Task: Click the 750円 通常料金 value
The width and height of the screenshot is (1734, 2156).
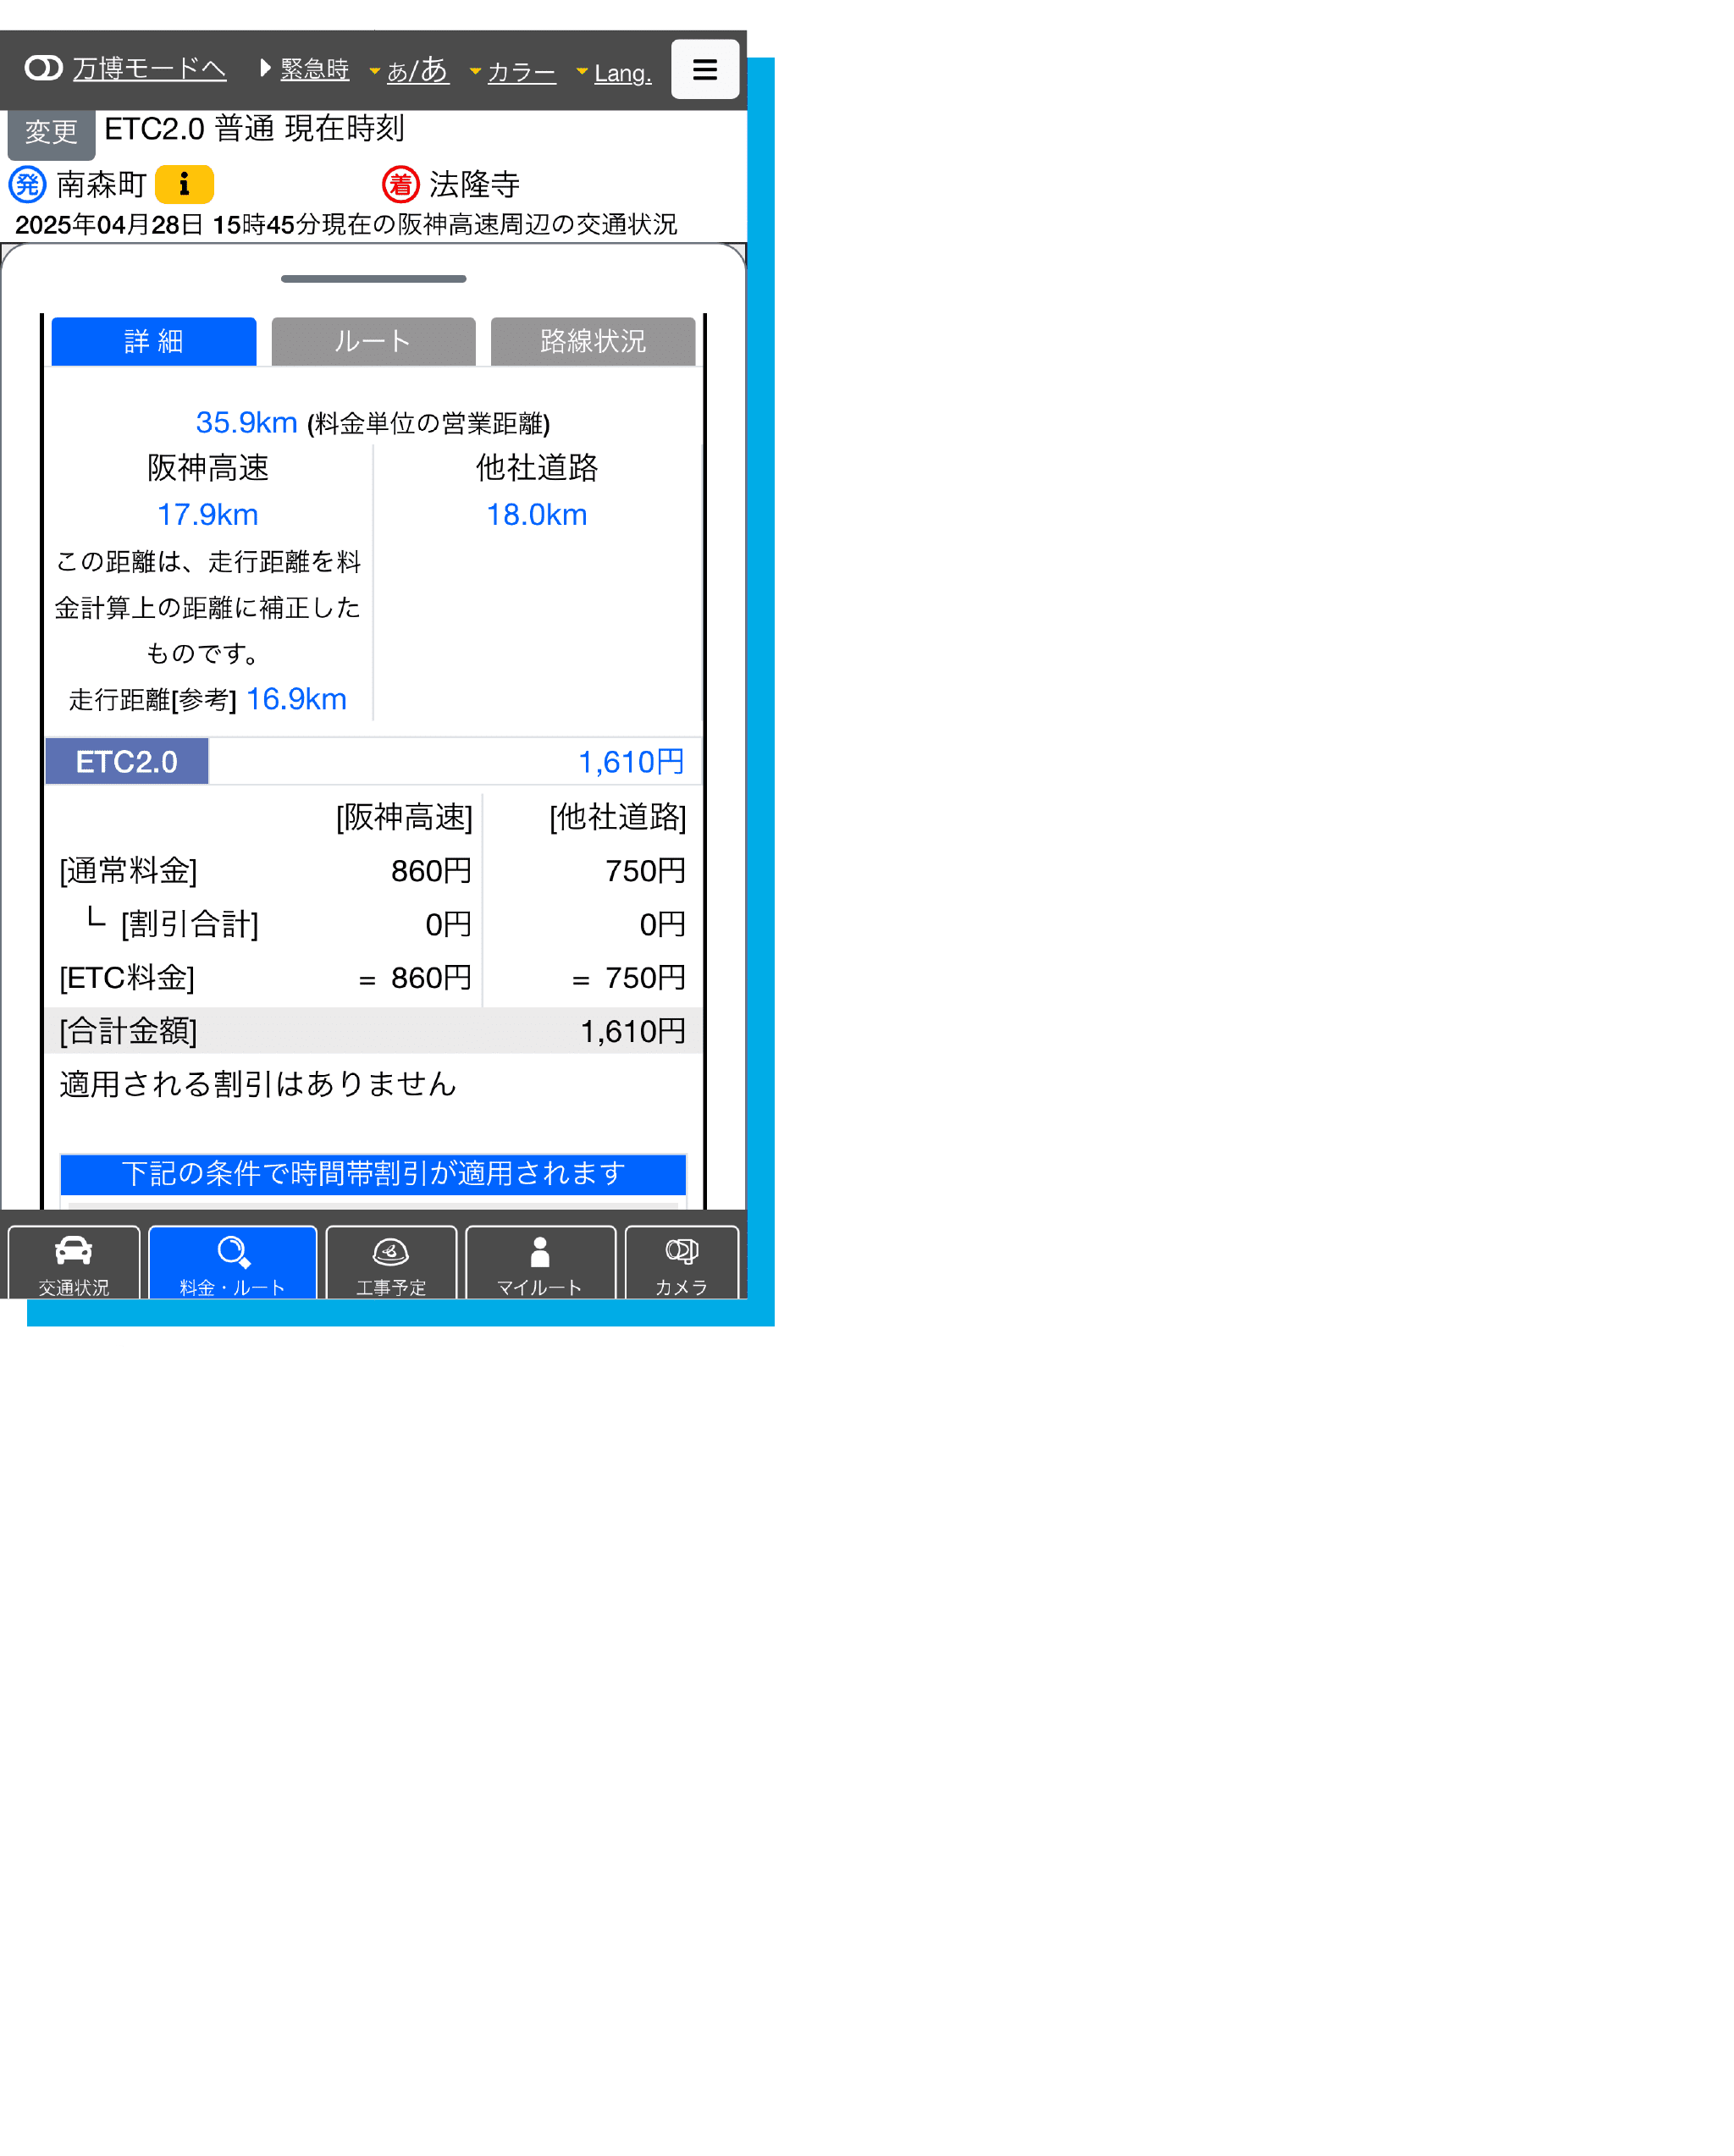Action: (645, 871)
